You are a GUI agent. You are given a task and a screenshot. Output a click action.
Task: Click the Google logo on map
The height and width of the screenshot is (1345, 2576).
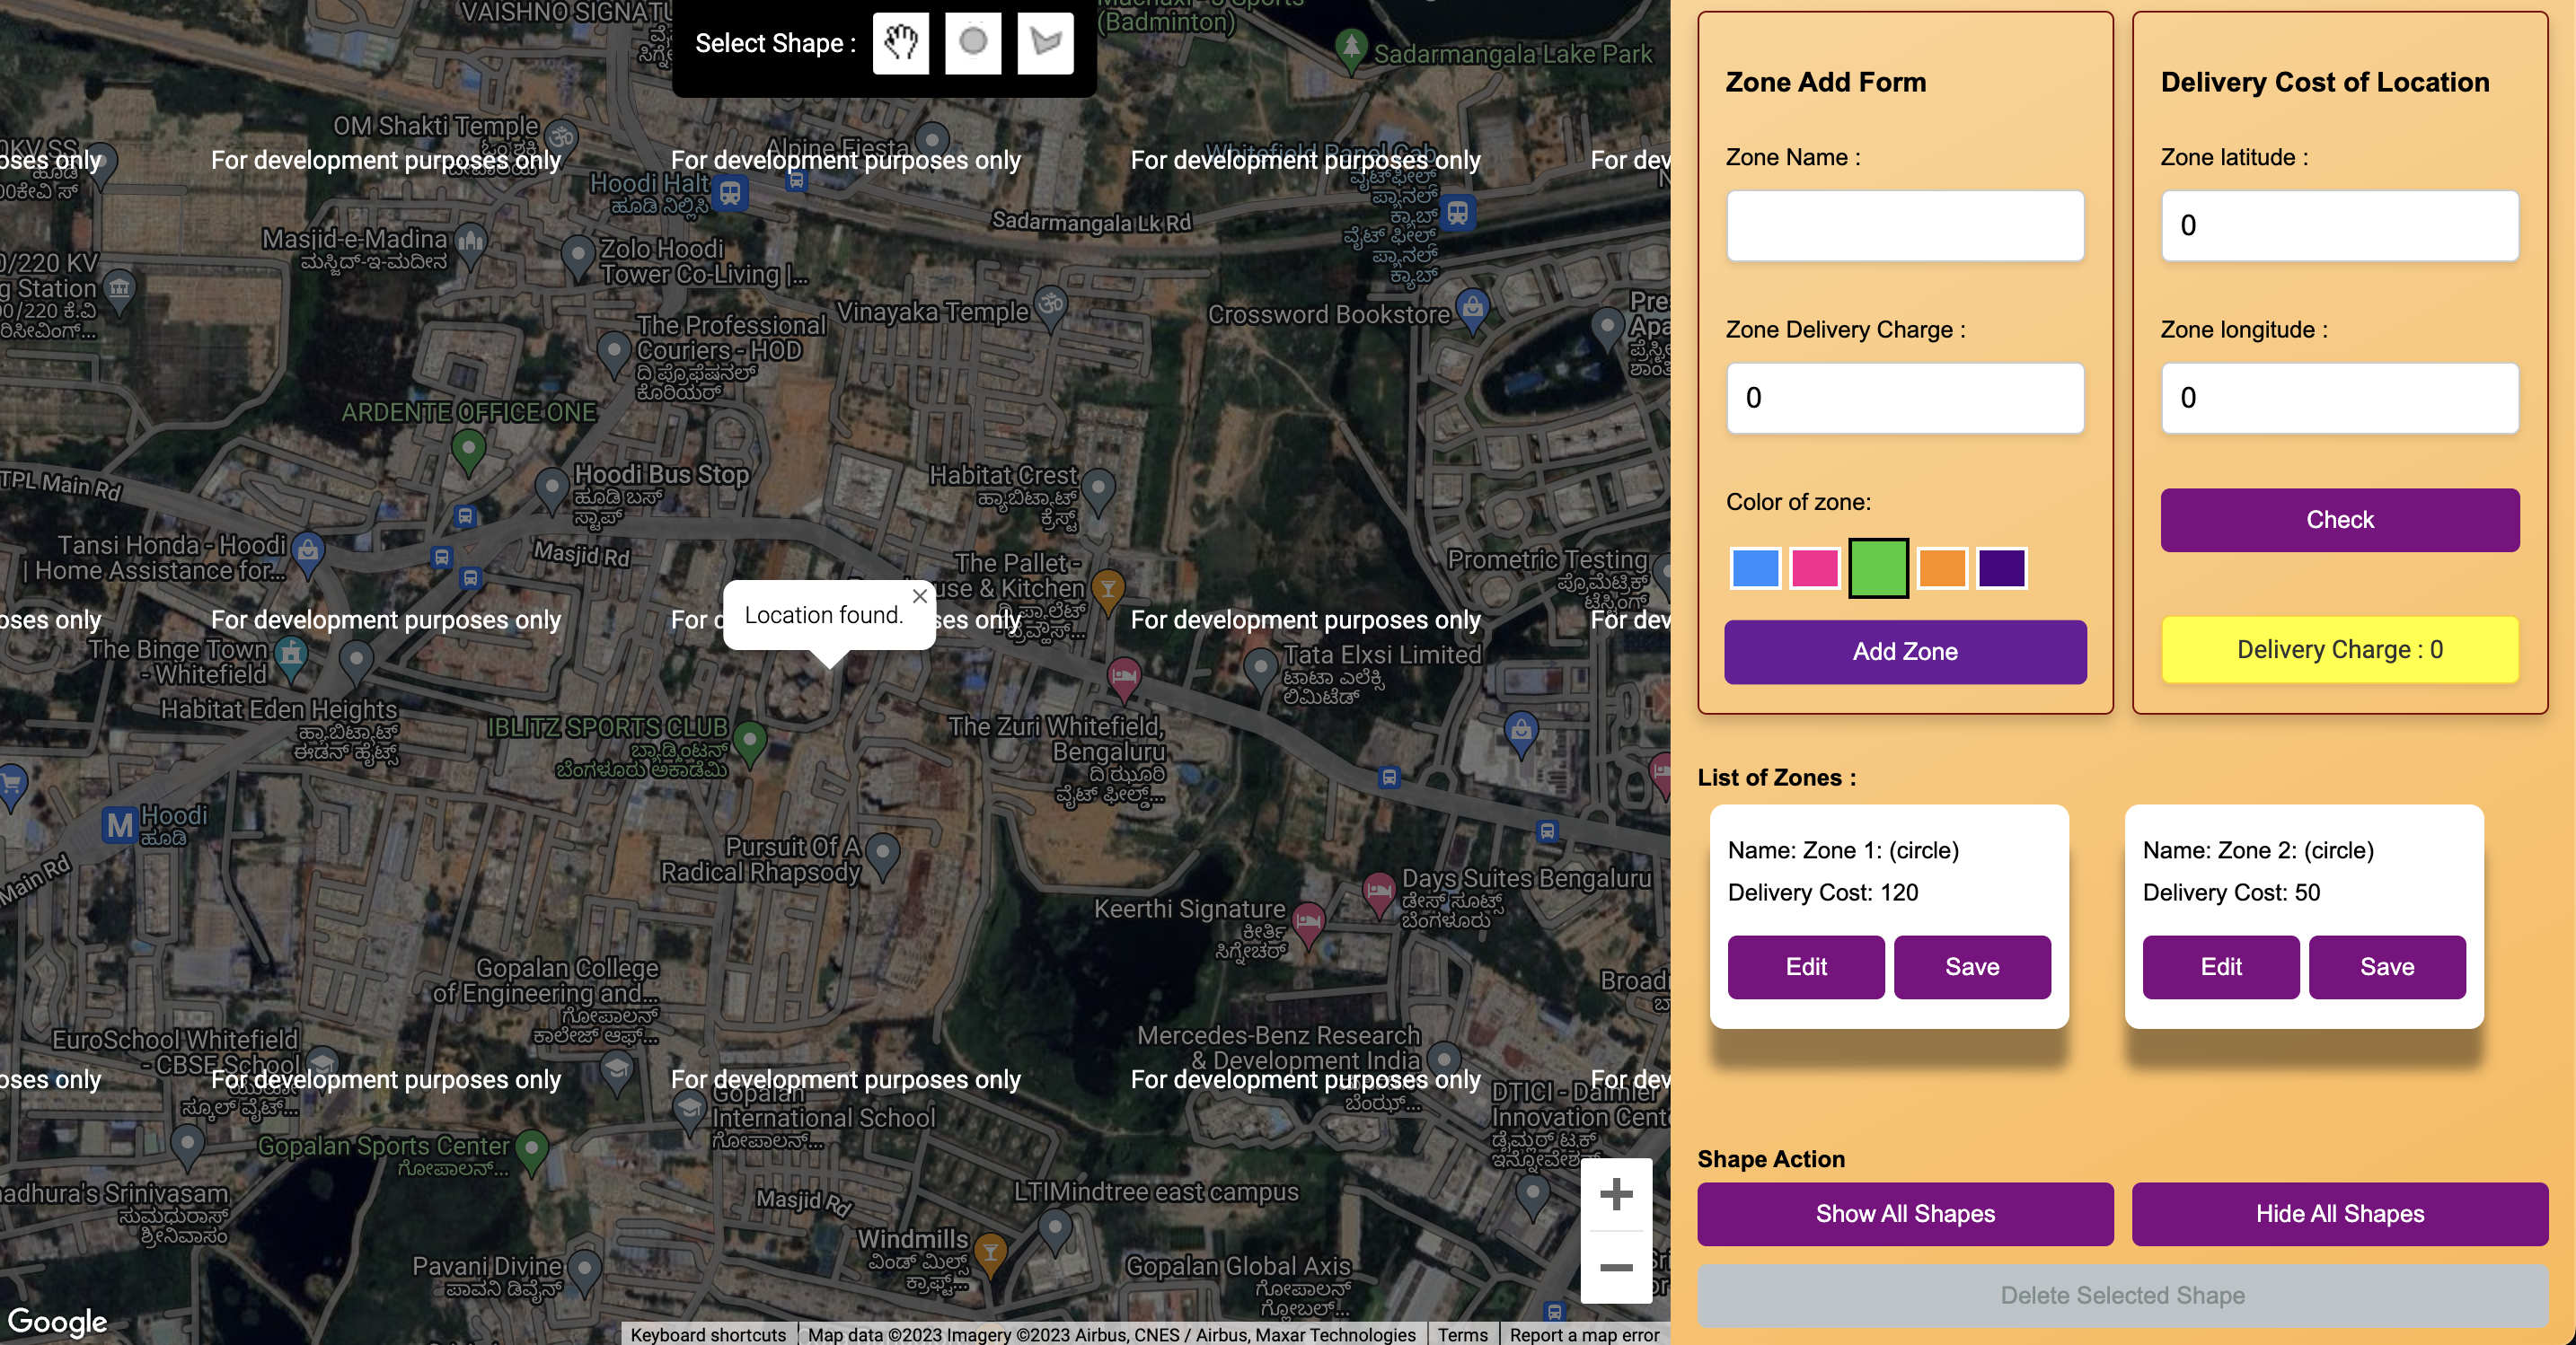[x=57, y=1321]
